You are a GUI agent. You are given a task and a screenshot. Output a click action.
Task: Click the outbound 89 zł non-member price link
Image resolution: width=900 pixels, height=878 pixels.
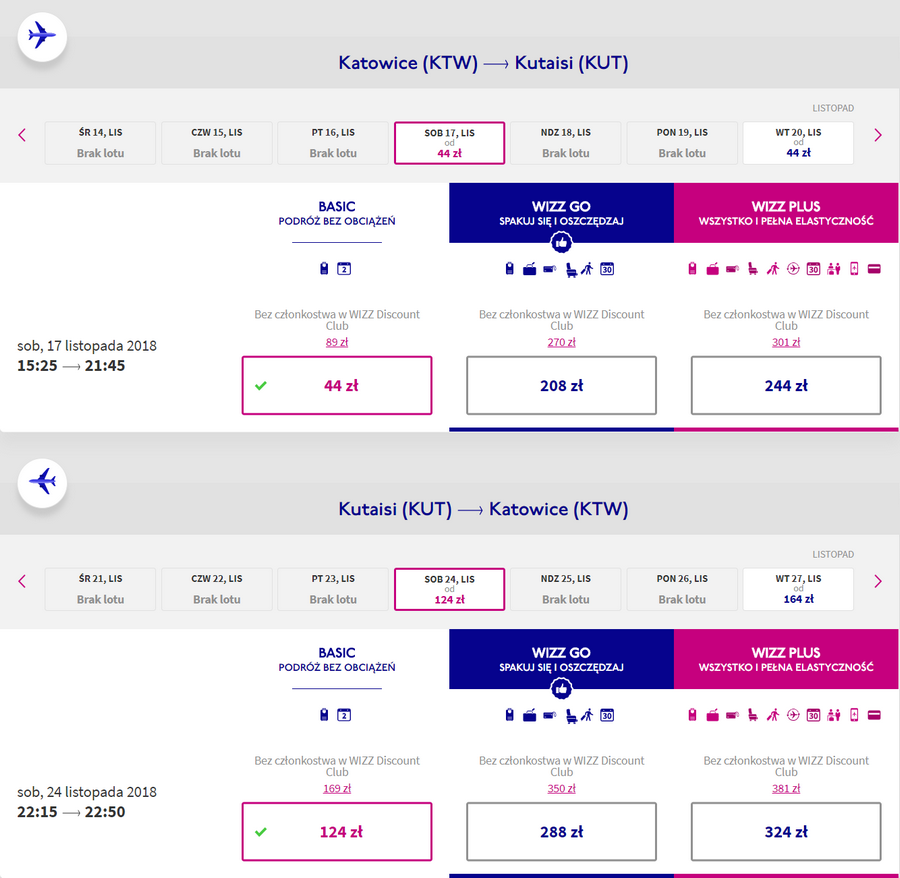(x=337, y=343)
